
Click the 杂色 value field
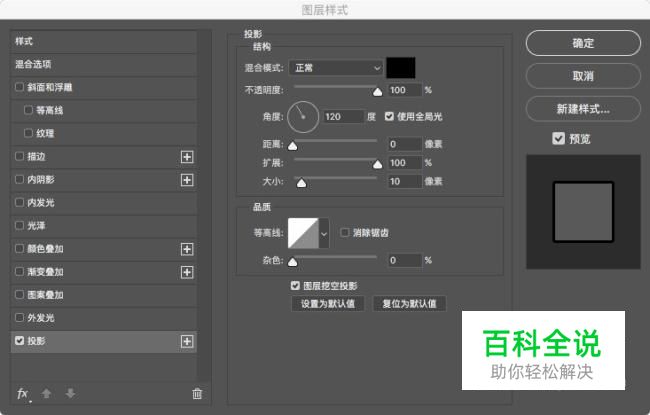pos(405,260)
